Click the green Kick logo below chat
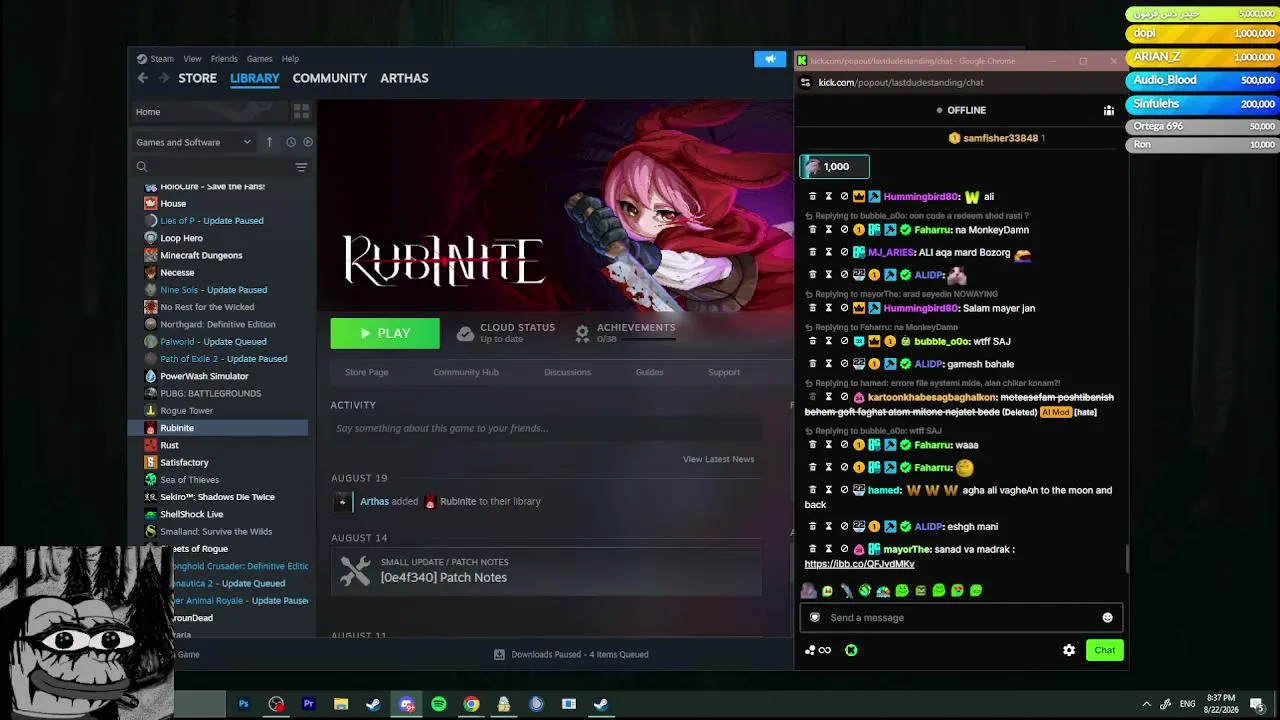The image size is (1280, 720). click(851, 650)
